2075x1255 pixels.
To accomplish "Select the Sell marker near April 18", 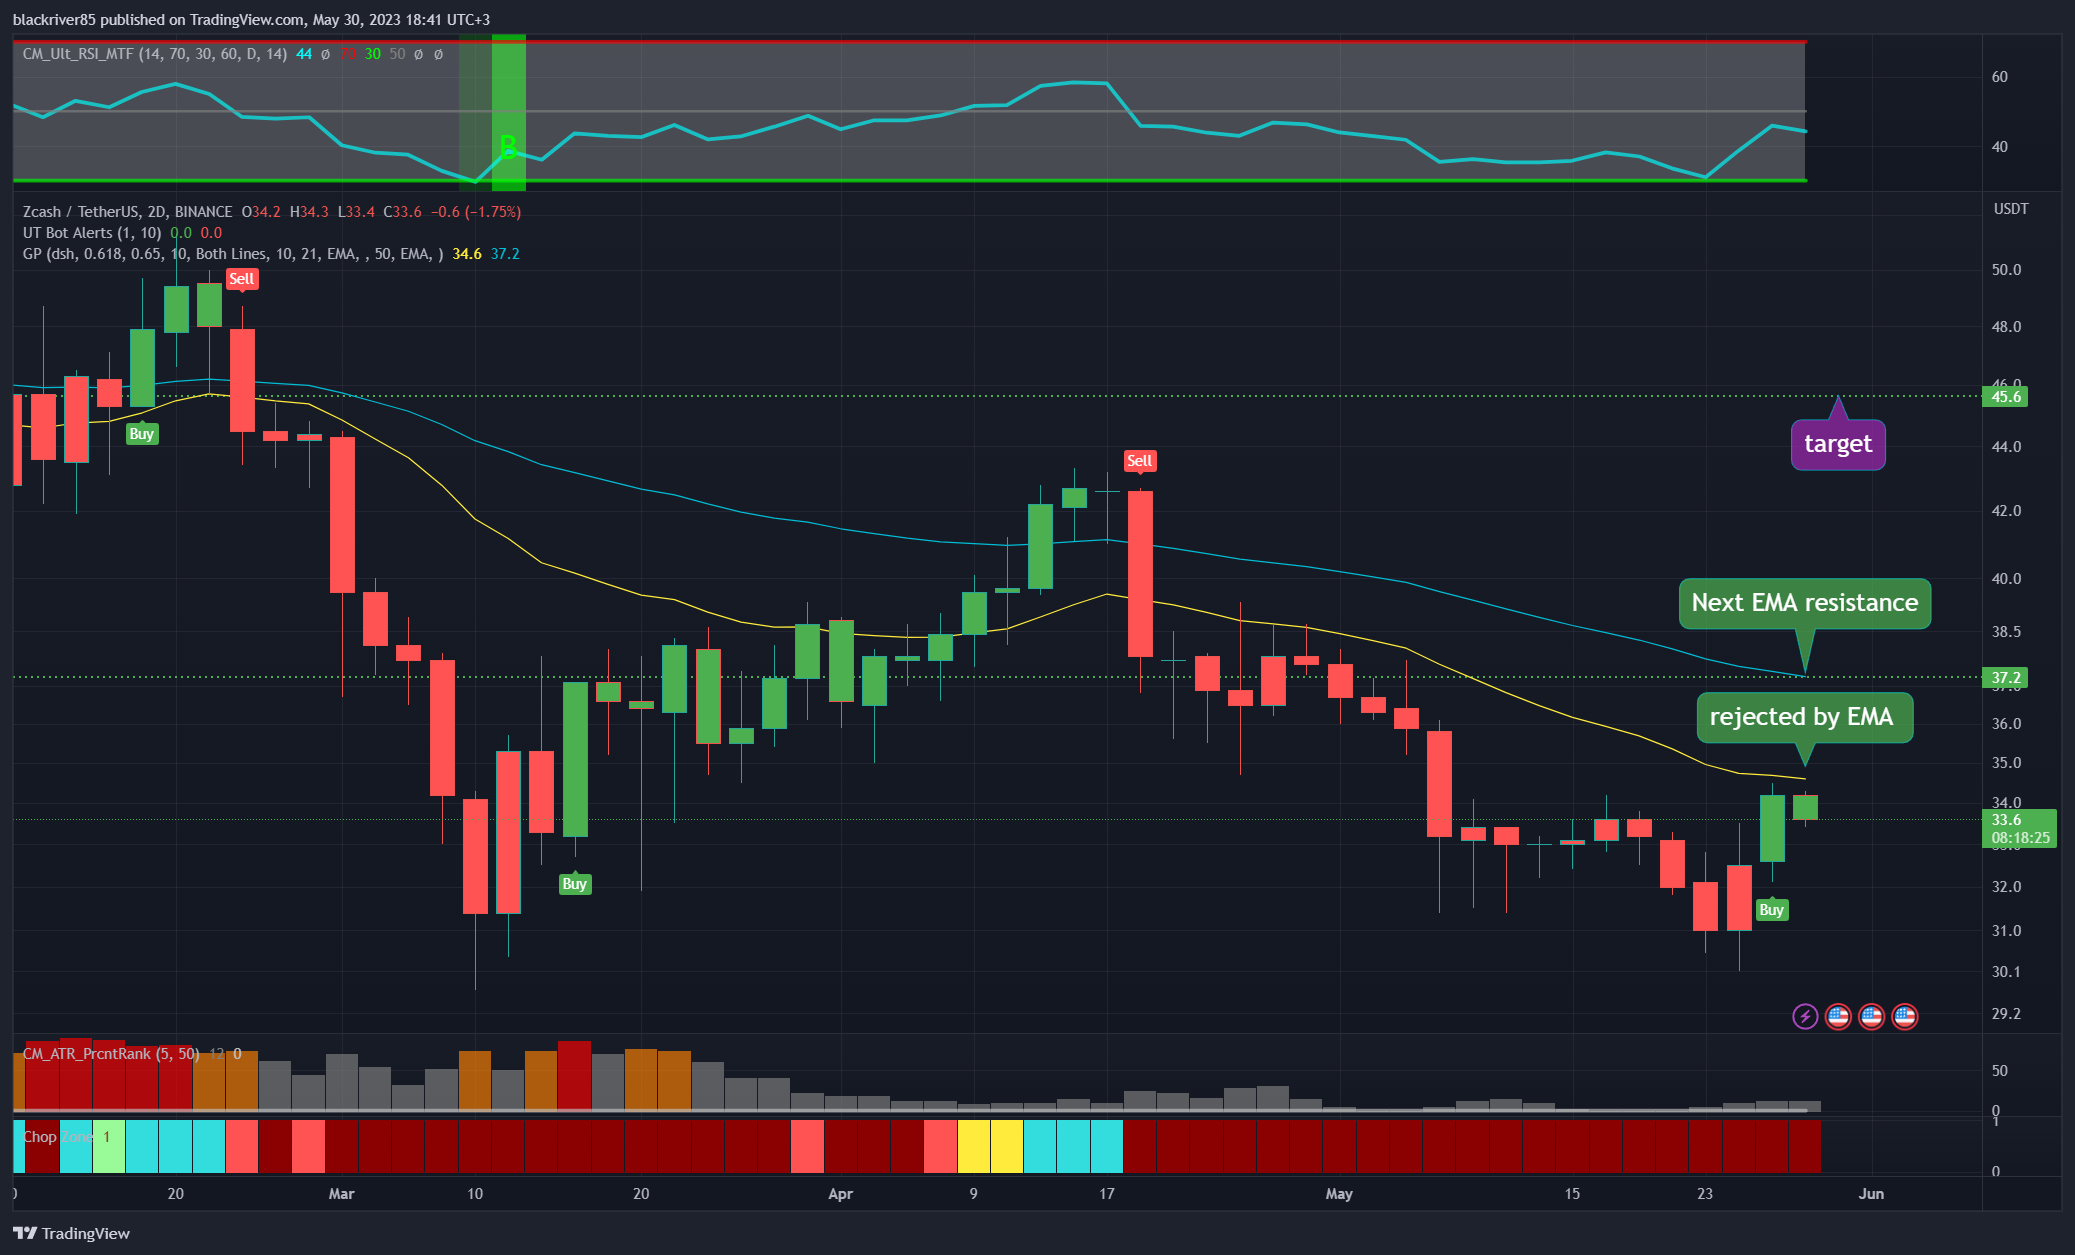I will tap(1140, 461).
